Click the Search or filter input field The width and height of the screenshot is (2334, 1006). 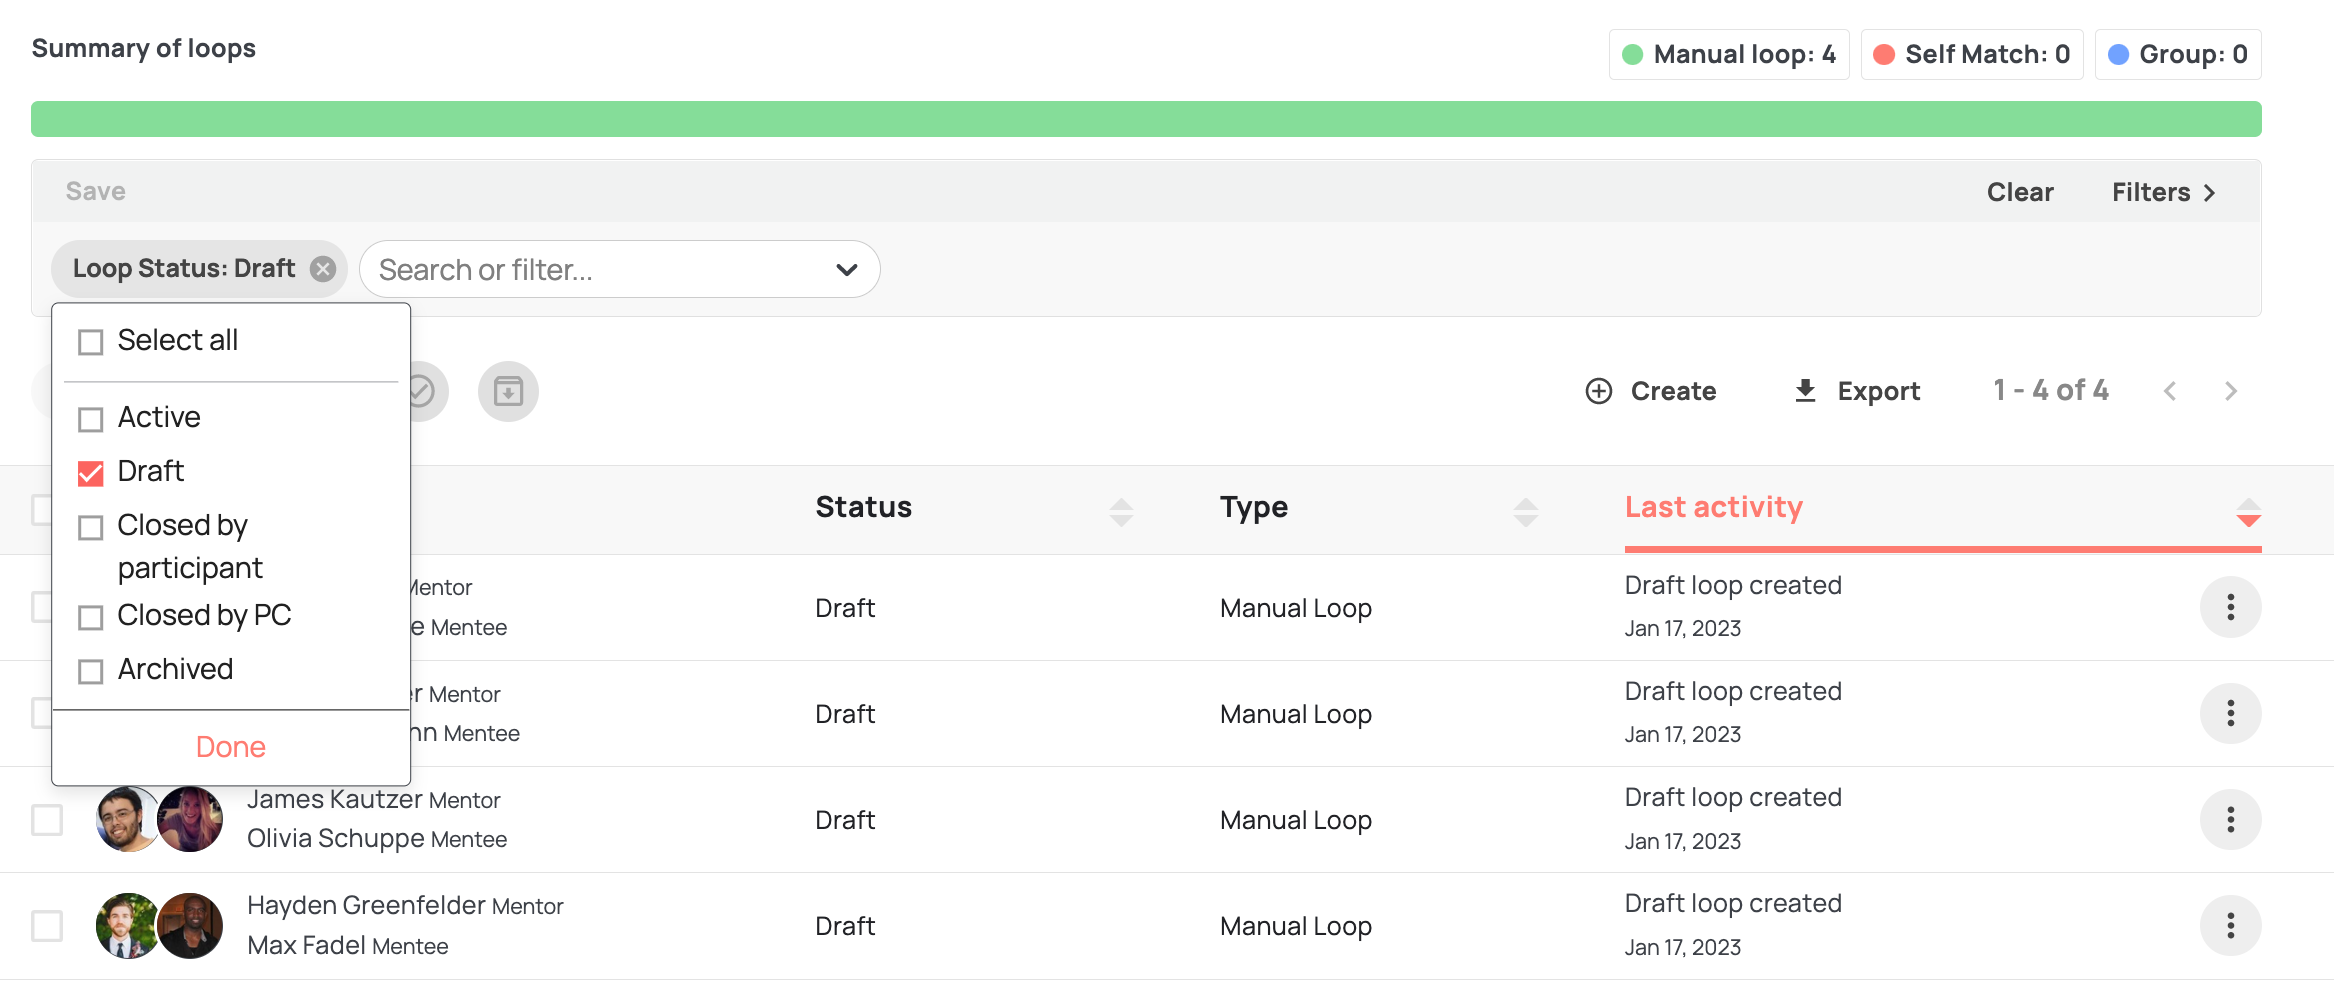619,269
